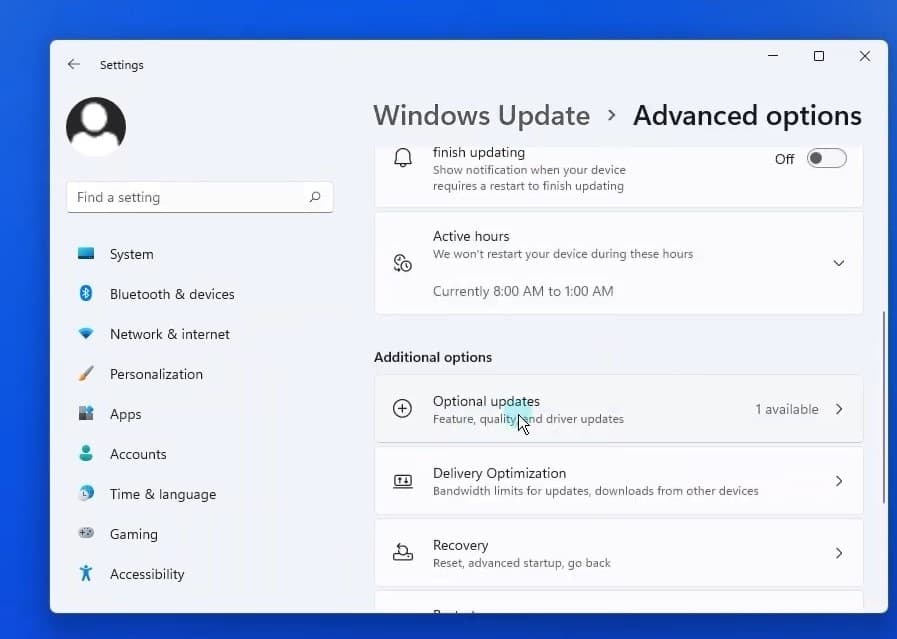Image resolution: width=897 pixels, height=639 pixels.
Task: Open Recovery options
Action: [618, 553]
